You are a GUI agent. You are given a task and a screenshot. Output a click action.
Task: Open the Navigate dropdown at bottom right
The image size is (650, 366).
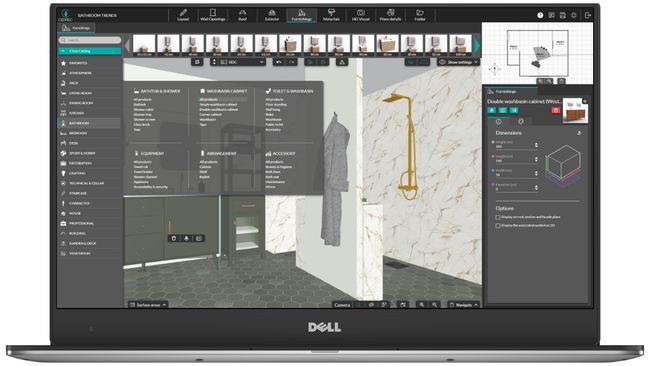(x=464, y=305)
